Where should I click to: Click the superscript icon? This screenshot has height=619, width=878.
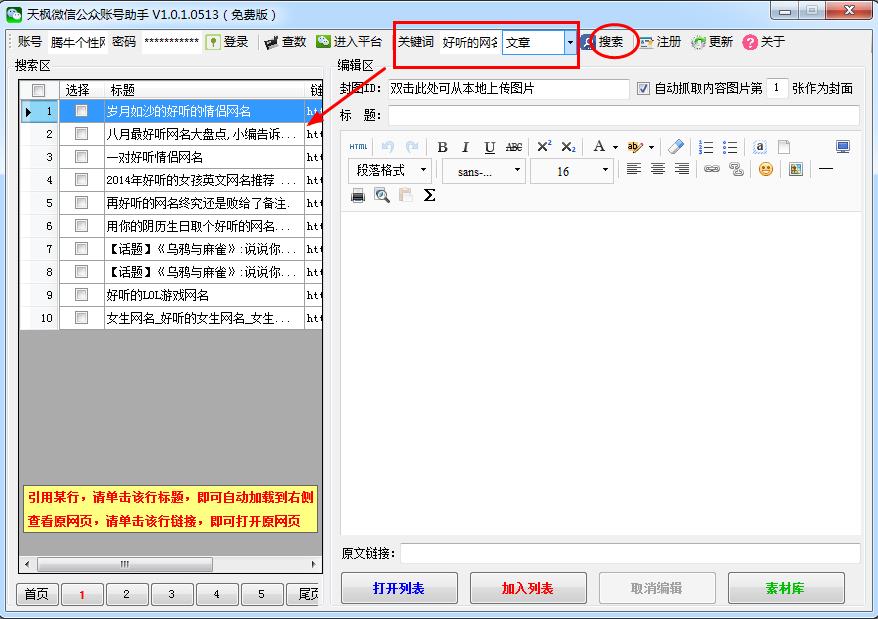[544, 147]
